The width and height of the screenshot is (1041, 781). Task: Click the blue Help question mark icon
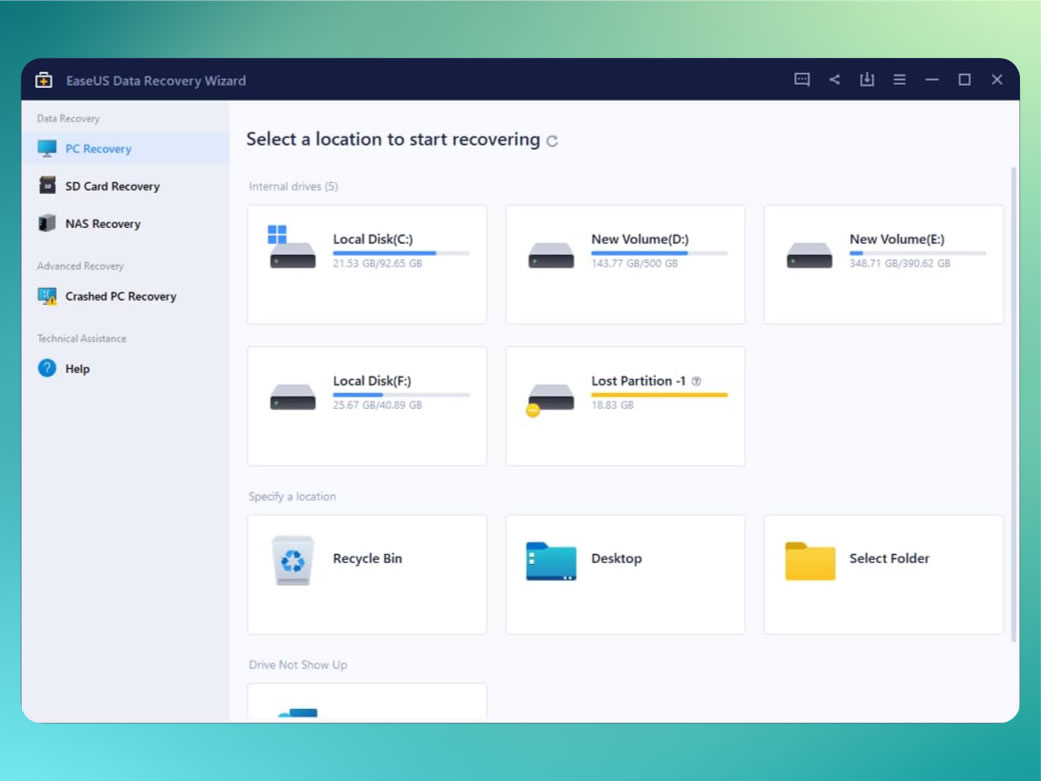(x=47, y=368)
